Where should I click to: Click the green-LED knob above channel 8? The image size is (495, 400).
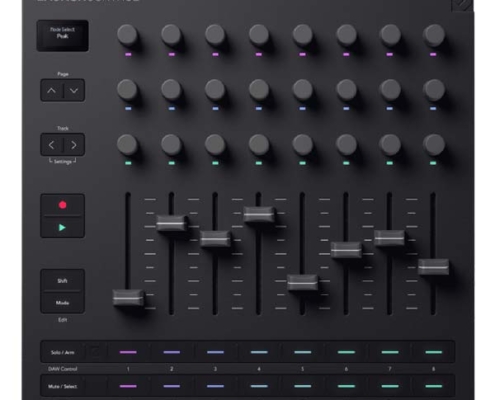(434, 144)
